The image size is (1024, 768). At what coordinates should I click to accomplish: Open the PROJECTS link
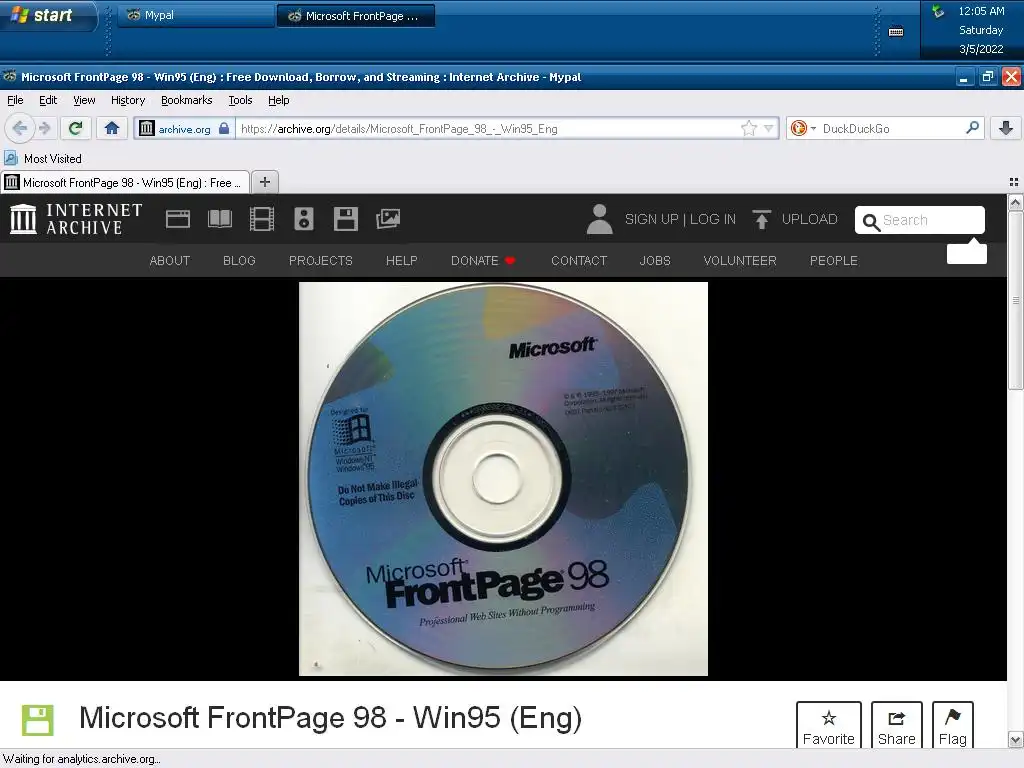[x=321, y=261]
